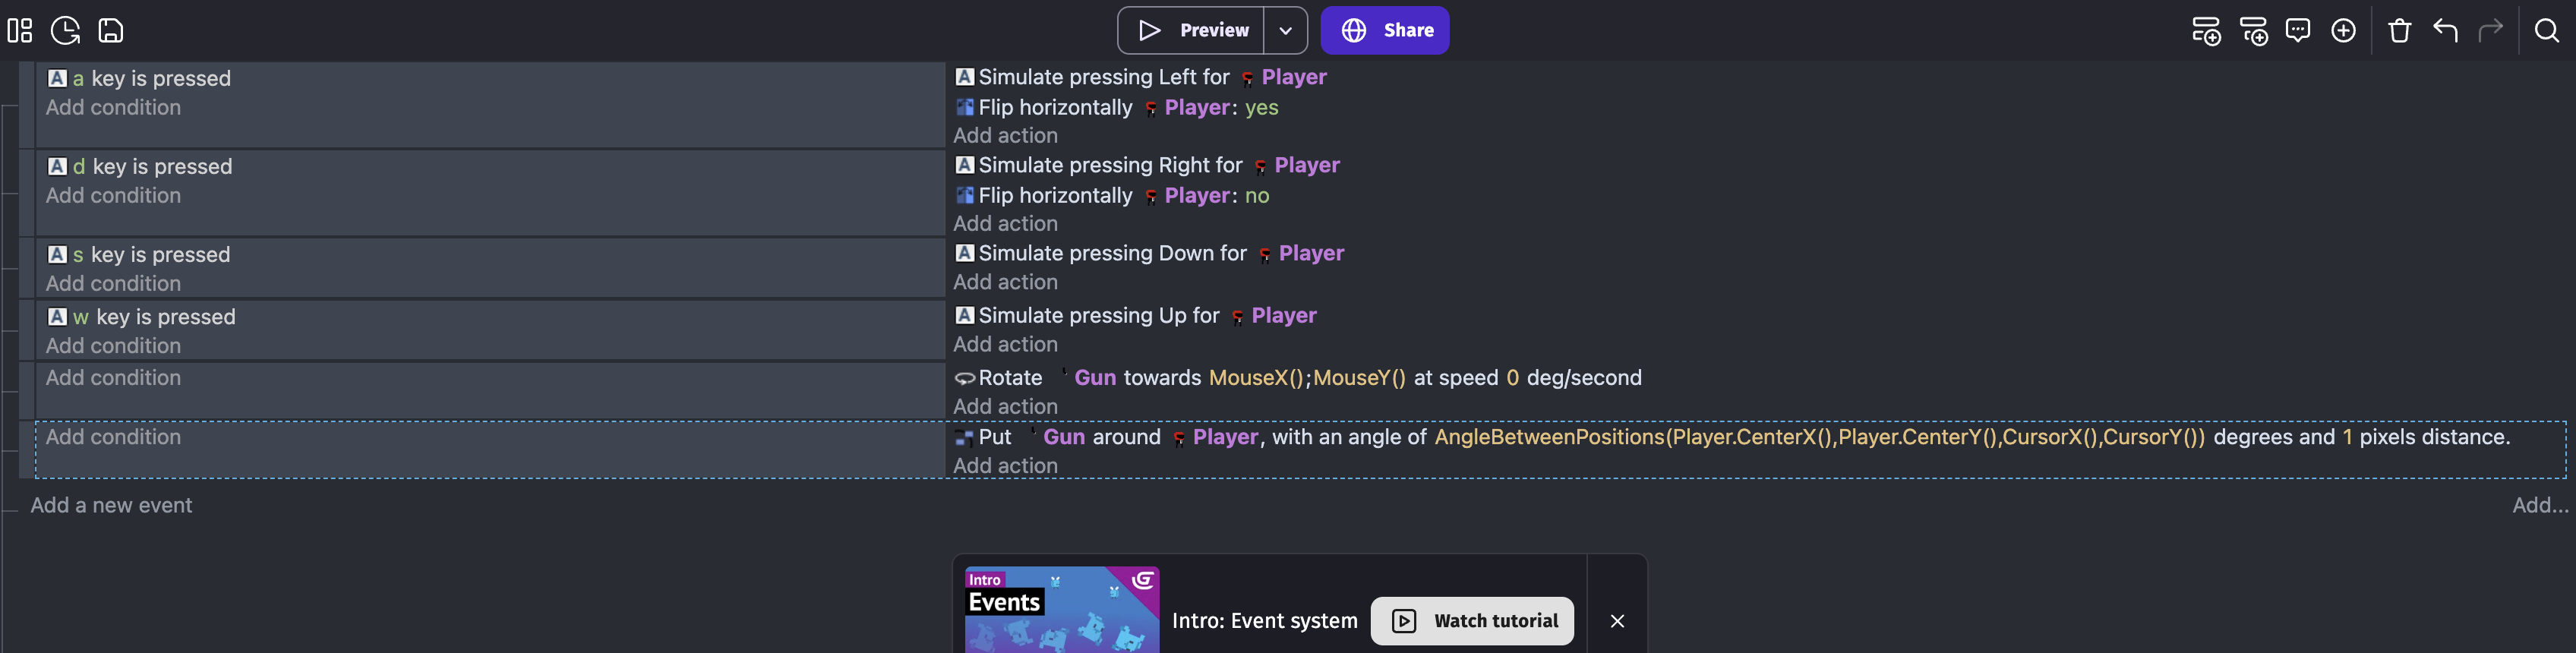
Task: Open search in events sheet
Action: coord(2546,30)
